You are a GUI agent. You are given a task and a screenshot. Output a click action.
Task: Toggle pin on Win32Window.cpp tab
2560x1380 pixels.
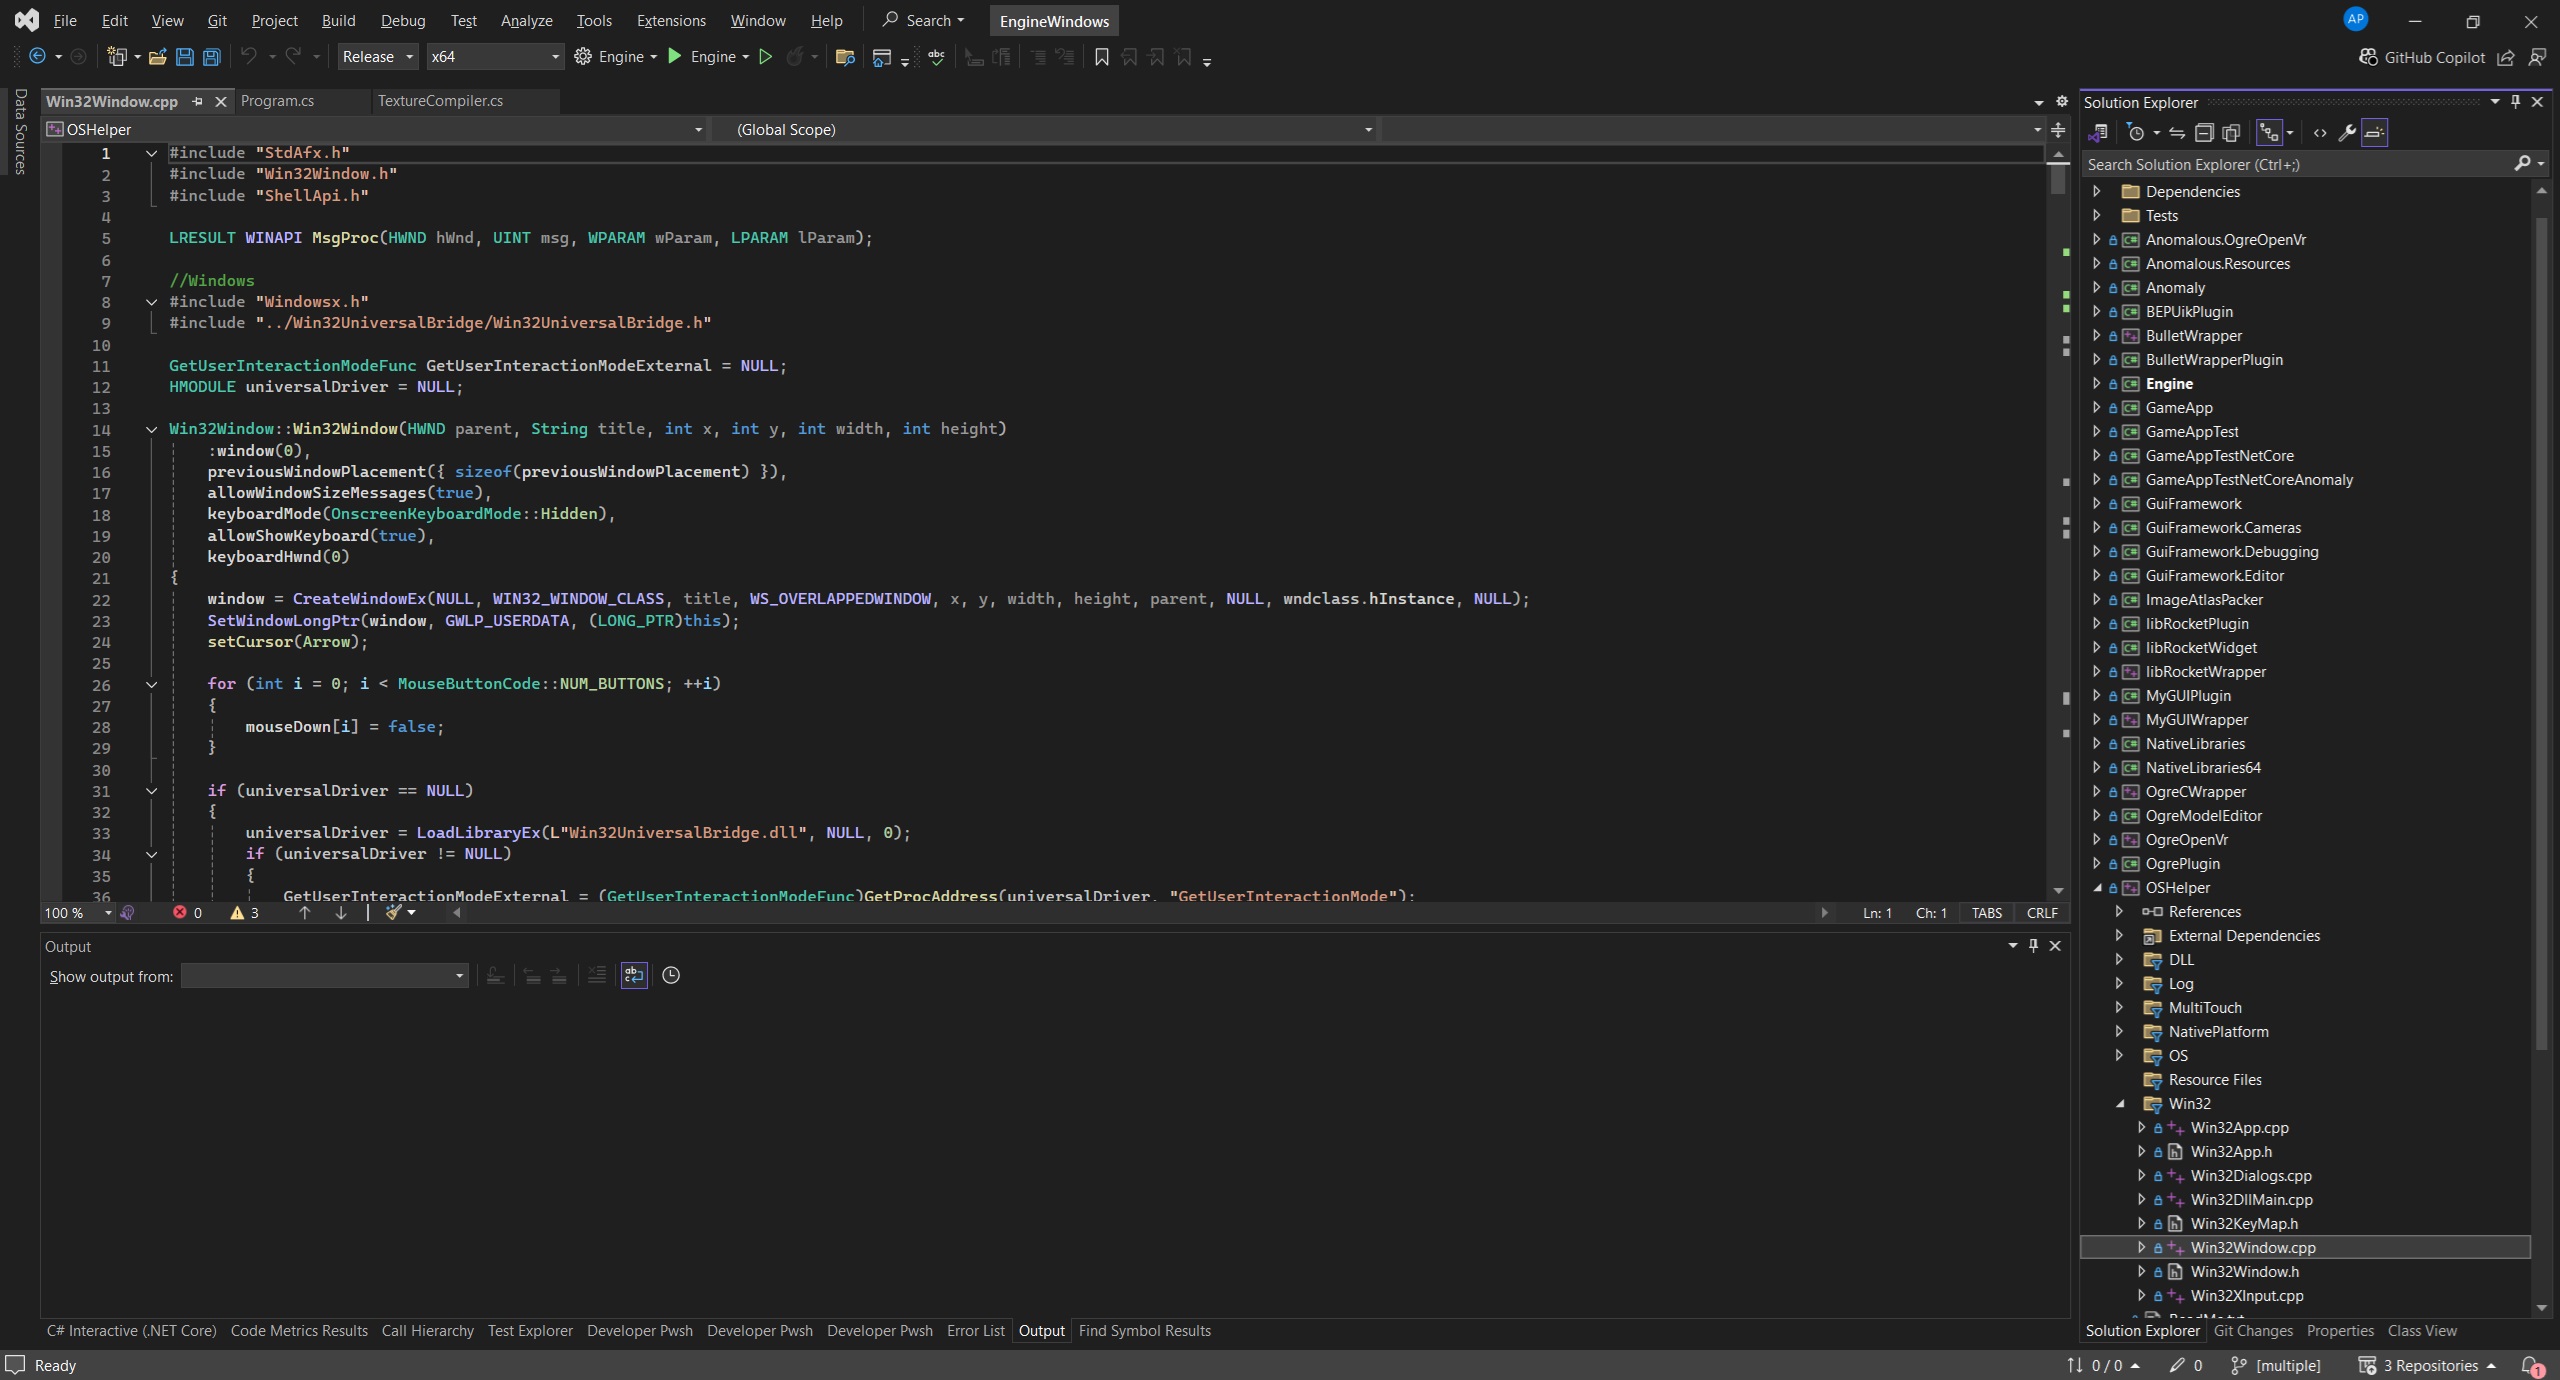coord(197,101)
